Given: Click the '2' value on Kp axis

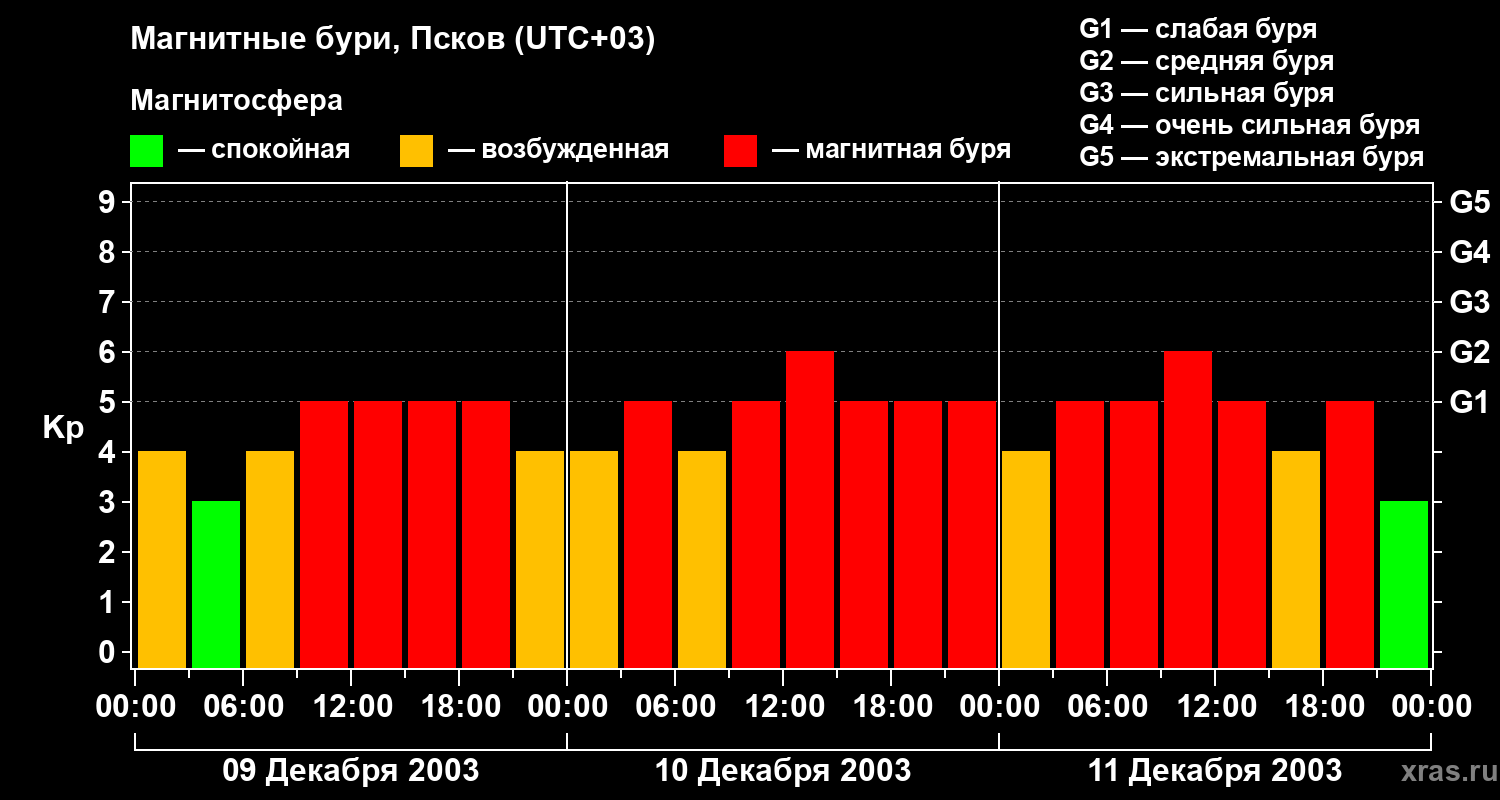Looking at the screenshot, I should 109,552.
